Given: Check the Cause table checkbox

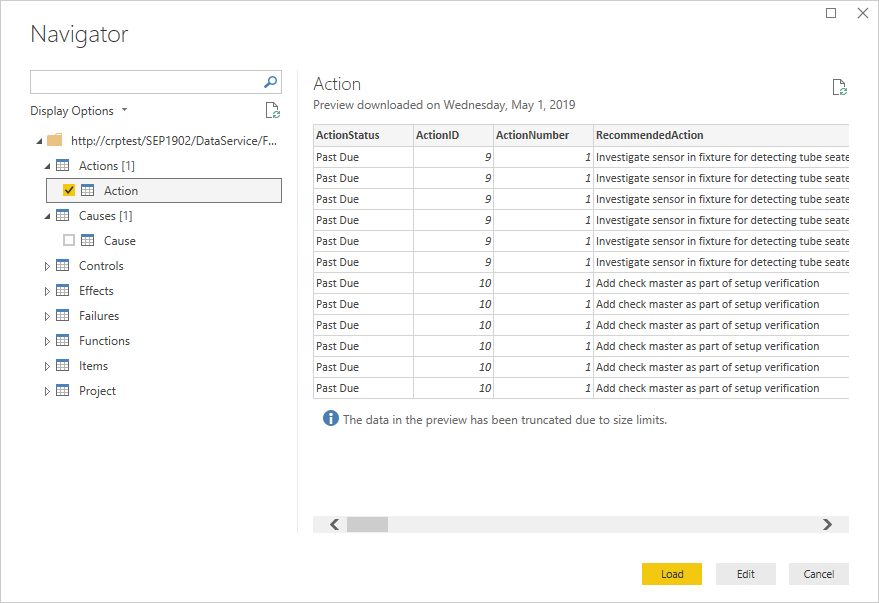Looking at the screenshot, I should coord(69,240).
